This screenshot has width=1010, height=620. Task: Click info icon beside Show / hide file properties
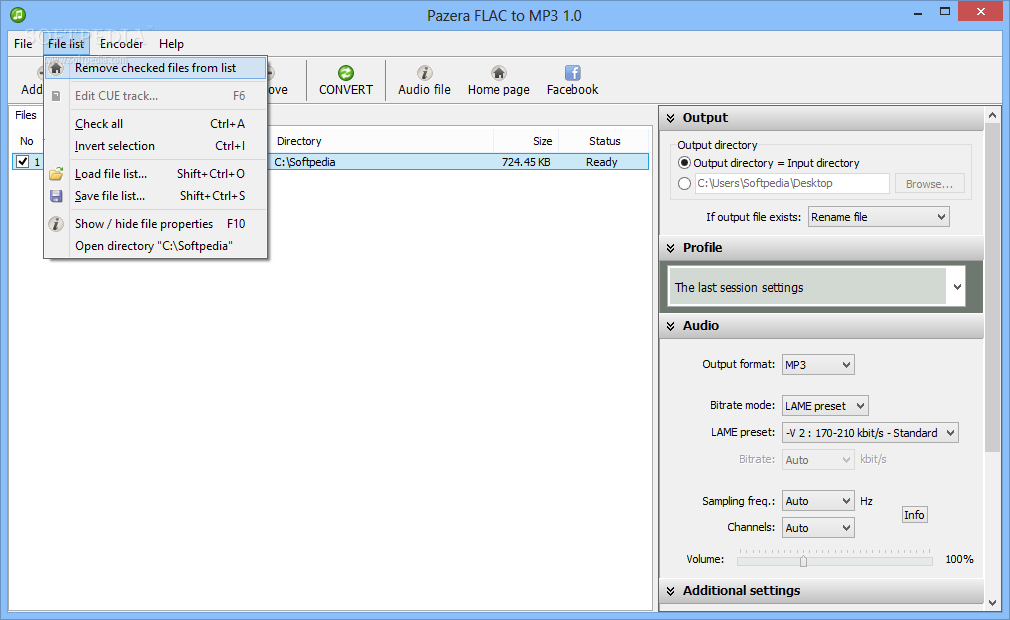pos(56,224)
